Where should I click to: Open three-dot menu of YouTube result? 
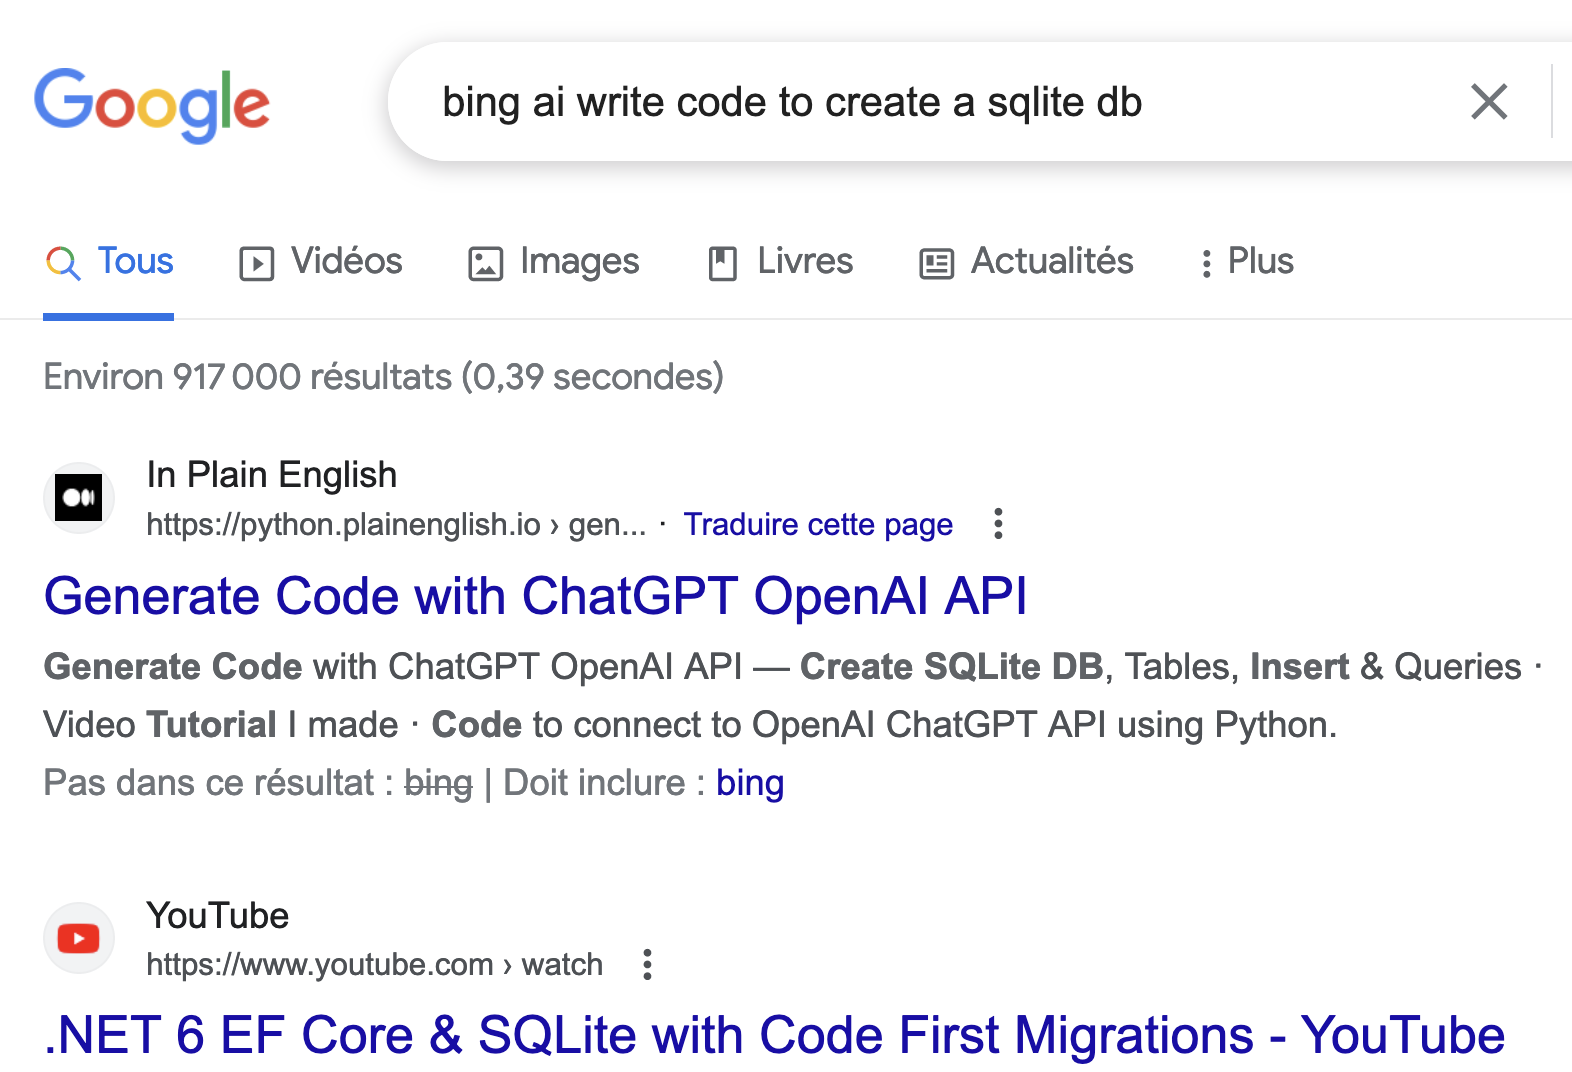pos(647,964)
